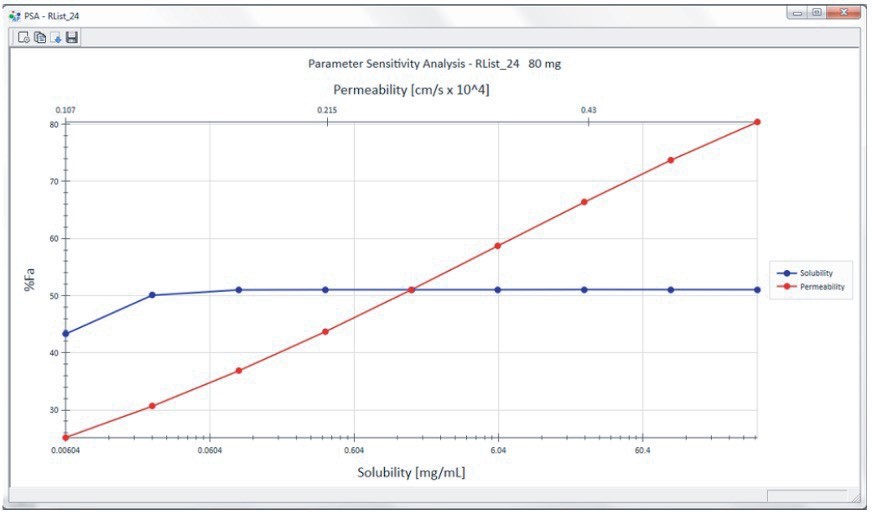Viewport: 872px width, 512px height.
Task: Select the leftmost blue Solubility point near 43
Action: point(66,334)
